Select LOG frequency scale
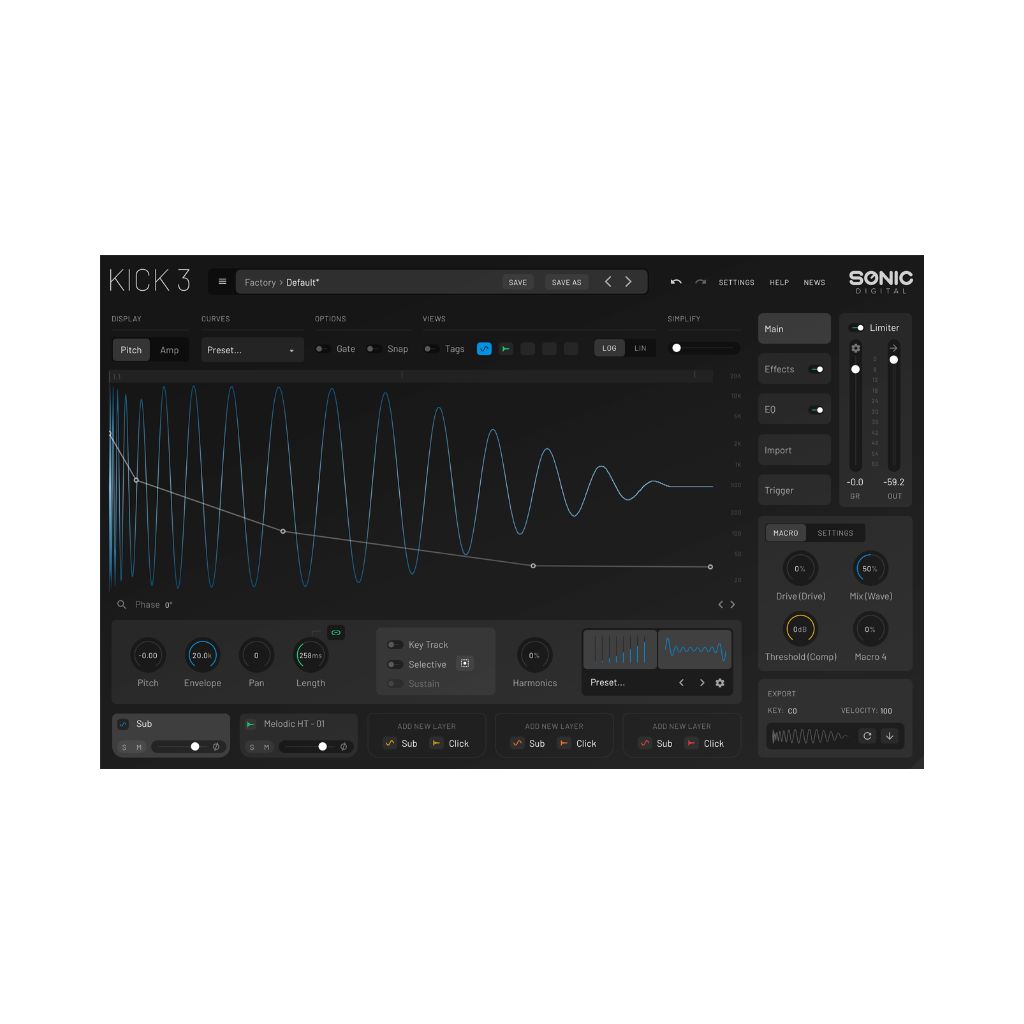1024x1024 pixels. pos(609,348)
